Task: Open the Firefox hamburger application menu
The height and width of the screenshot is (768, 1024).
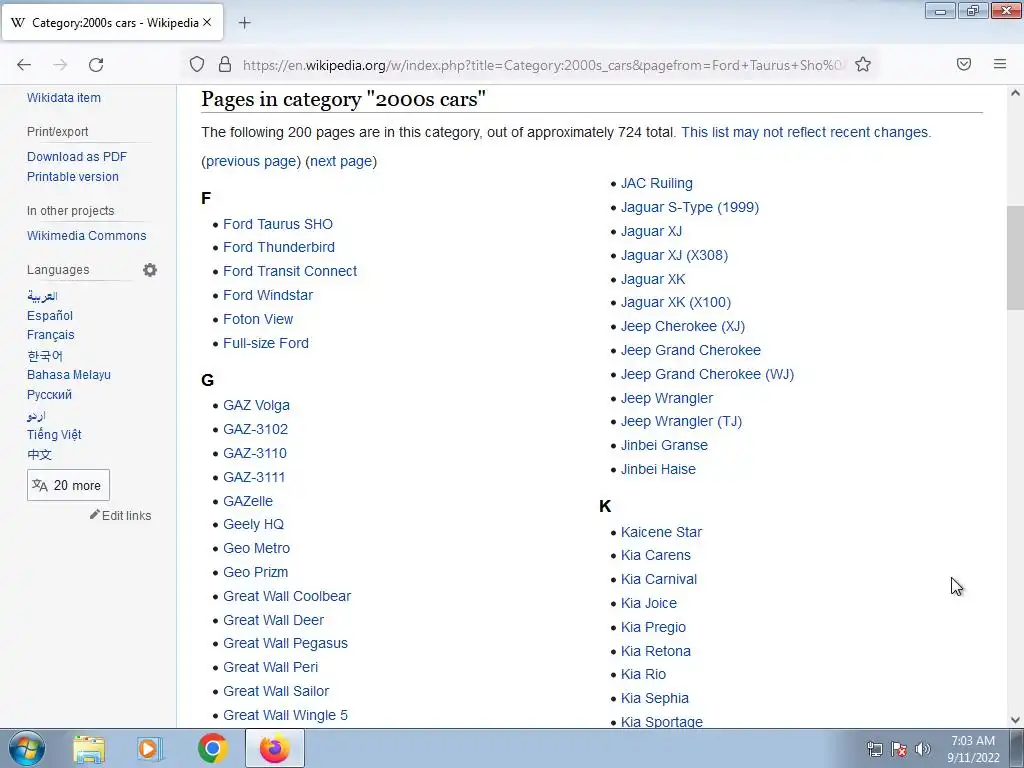Action: (x=1000, y=64)
